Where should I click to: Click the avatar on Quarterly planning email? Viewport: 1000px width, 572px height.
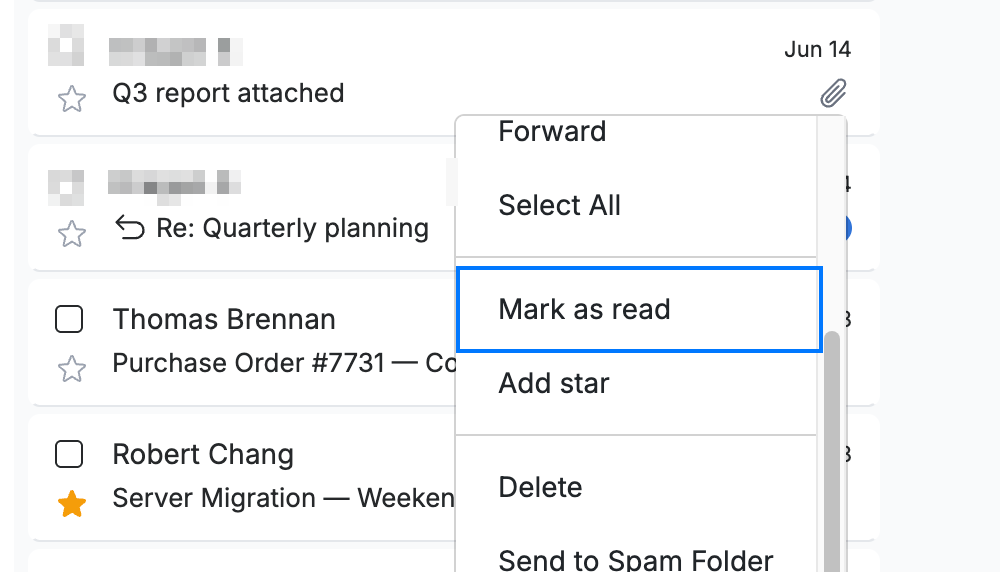click(66, 187)
